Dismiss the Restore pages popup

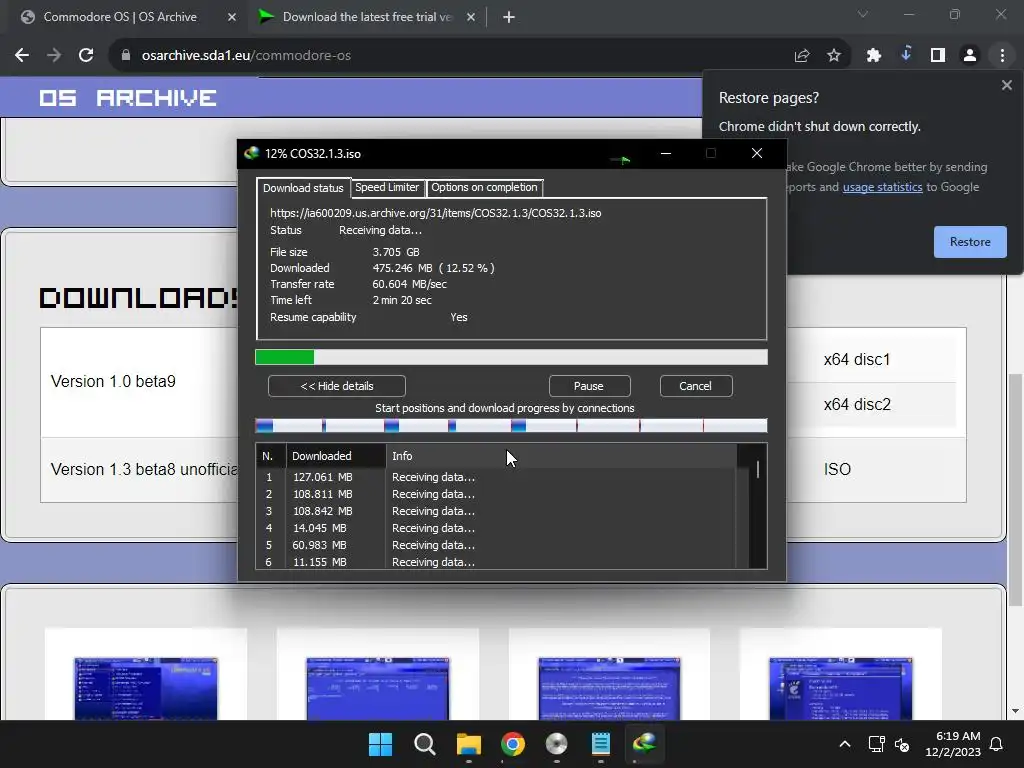[1006, 85]
